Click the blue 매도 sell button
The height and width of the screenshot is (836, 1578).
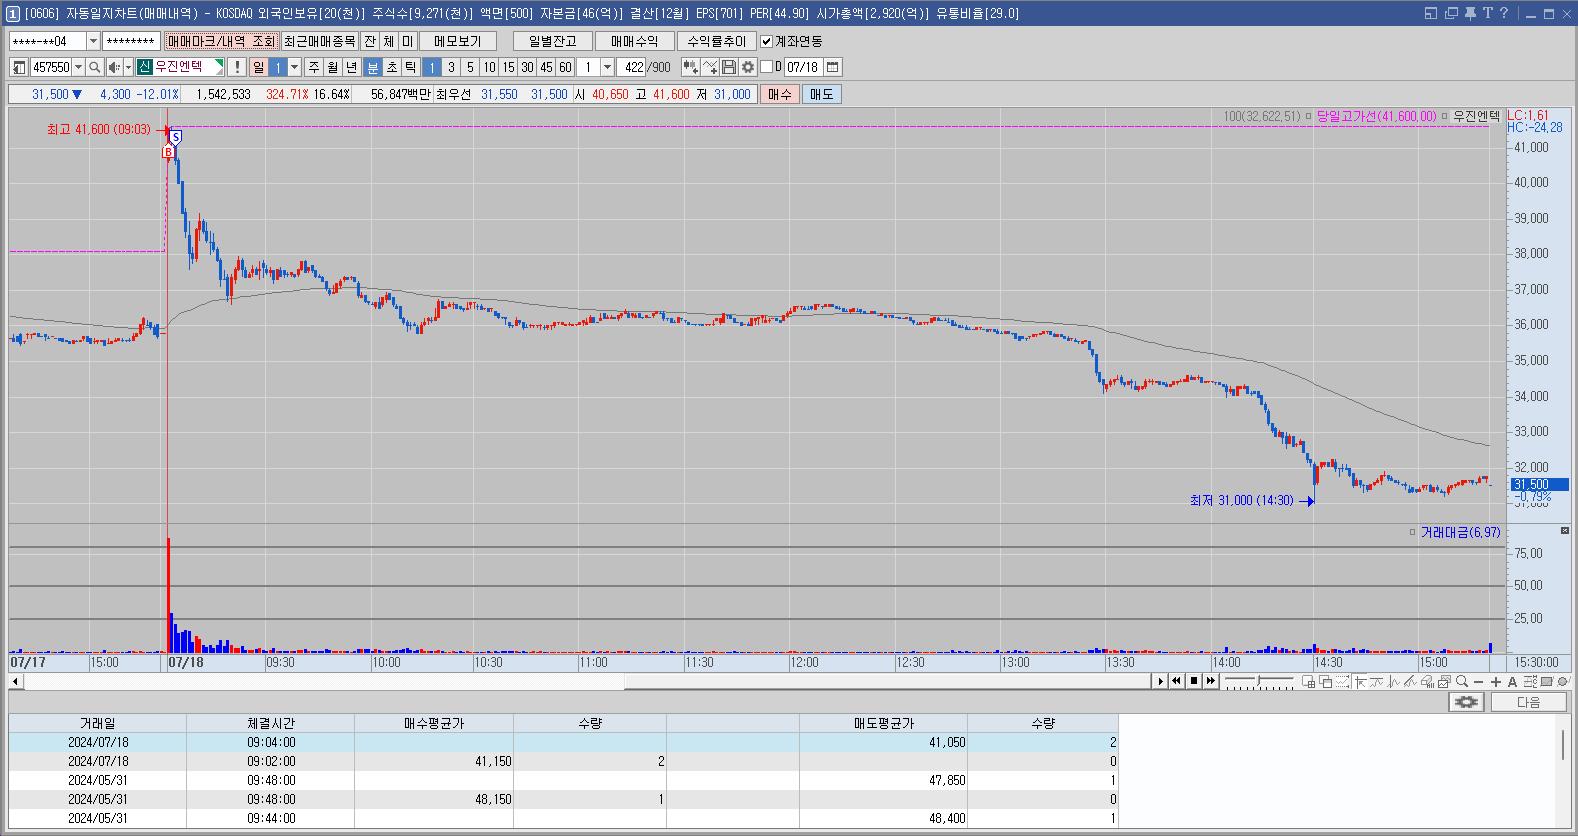(x=821, y=94)
